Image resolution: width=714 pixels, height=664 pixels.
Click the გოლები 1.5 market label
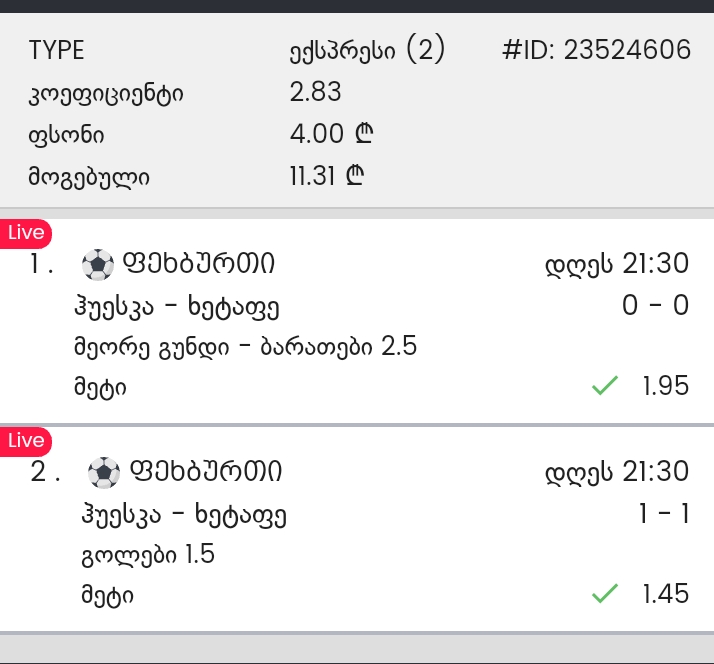(148, 555)
